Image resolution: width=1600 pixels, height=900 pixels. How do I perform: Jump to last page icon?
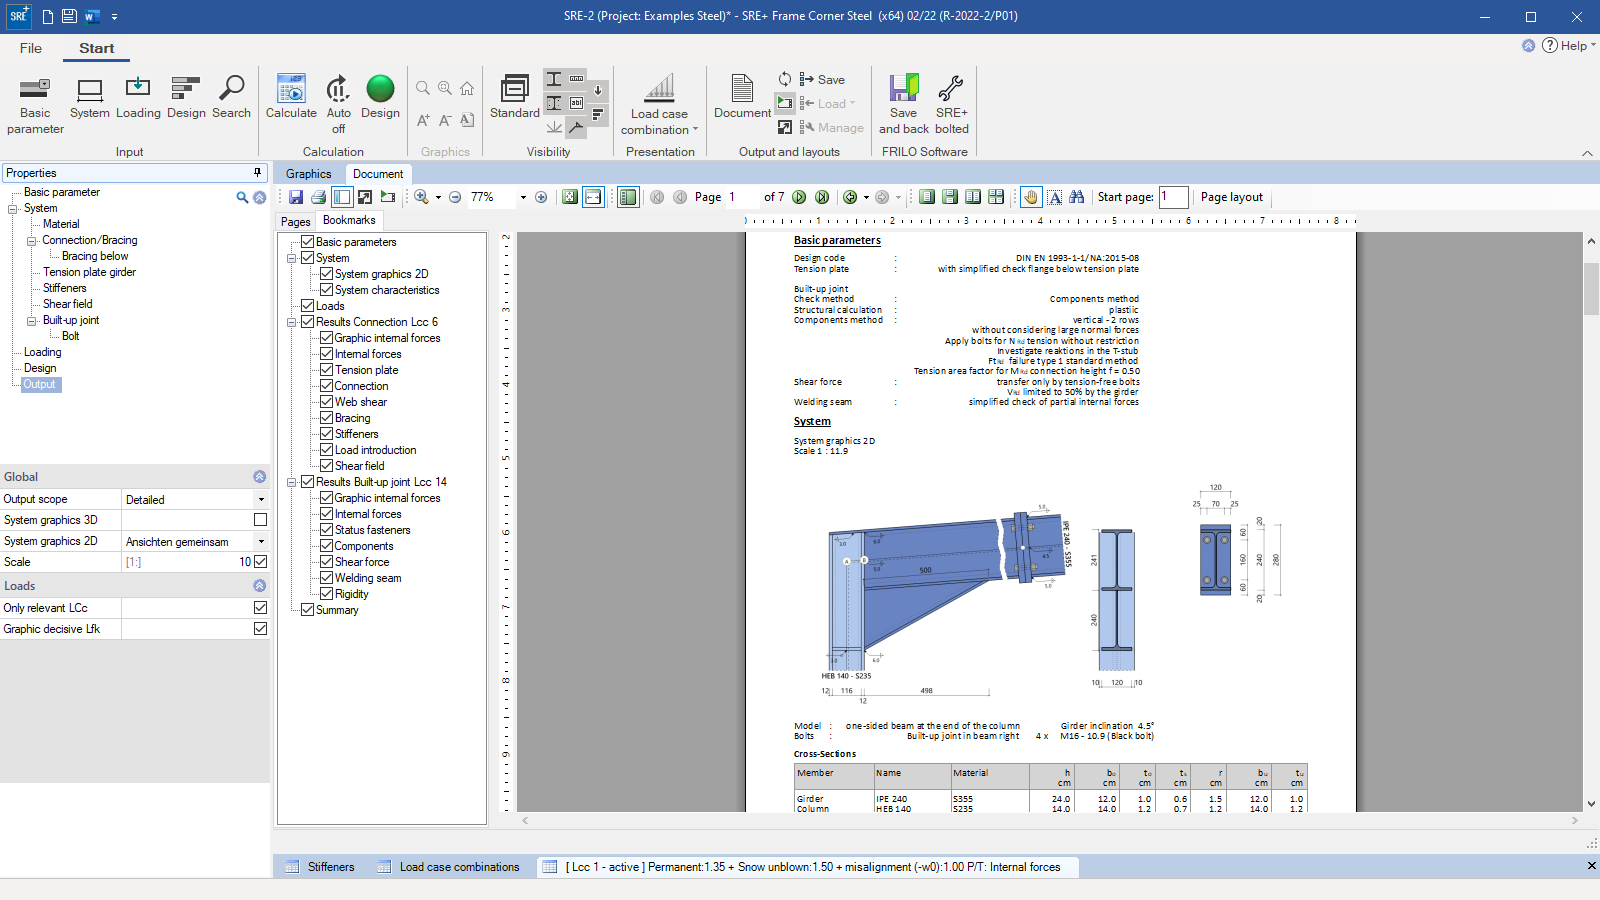pos(822,197)
